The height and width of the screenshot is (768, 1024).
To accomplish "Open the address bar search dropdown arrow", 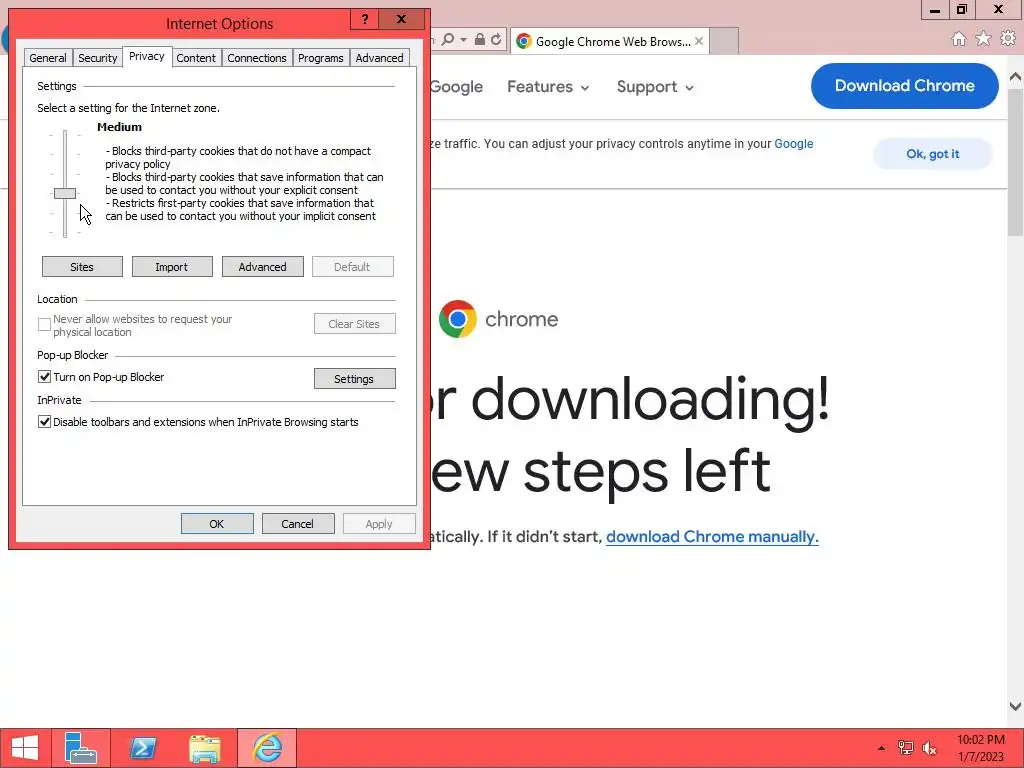I will point(463,40).
